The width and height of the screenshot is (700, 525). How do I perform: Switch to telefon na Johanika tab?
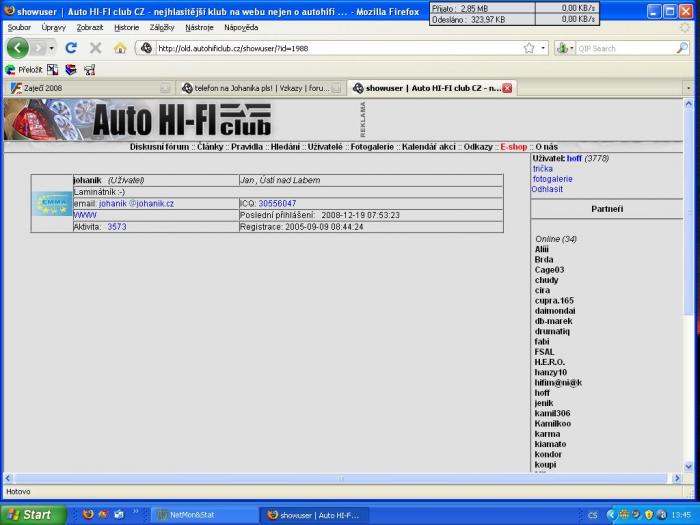pos(261,88)
